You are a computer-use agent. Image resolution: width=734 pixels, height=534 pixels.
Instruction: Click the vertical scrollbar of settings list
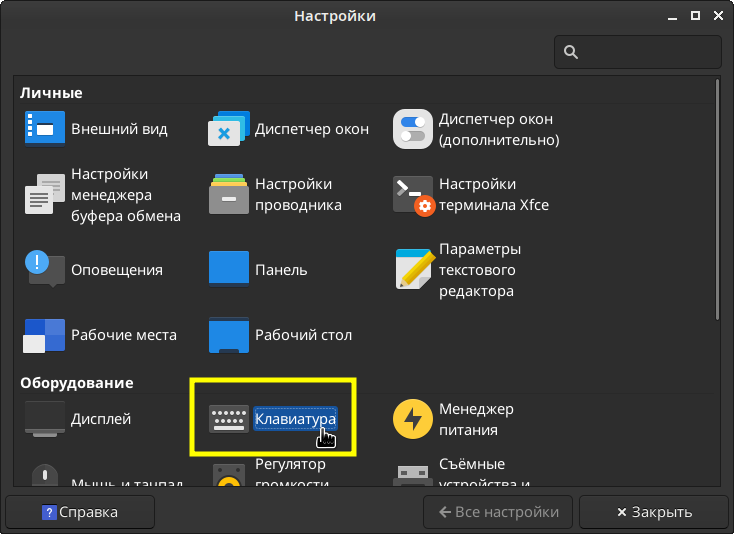716,200
